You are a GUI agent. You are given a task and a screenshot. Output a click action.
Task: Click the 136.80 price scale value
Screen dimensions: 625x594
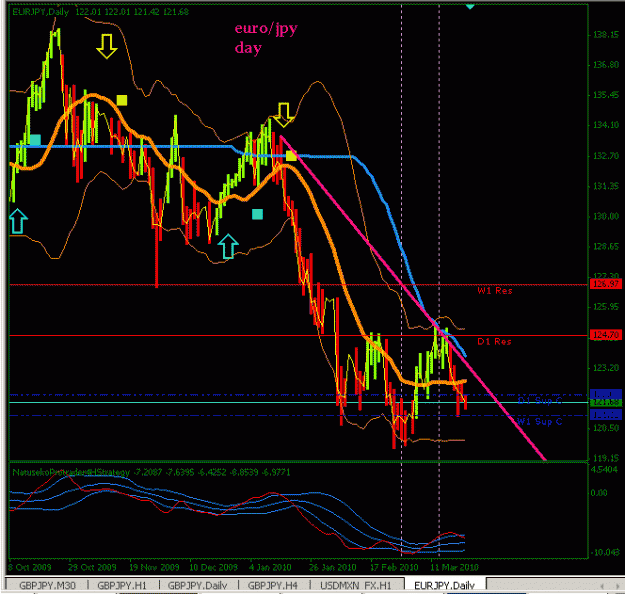pyautogui.click(x=606, y=65)
